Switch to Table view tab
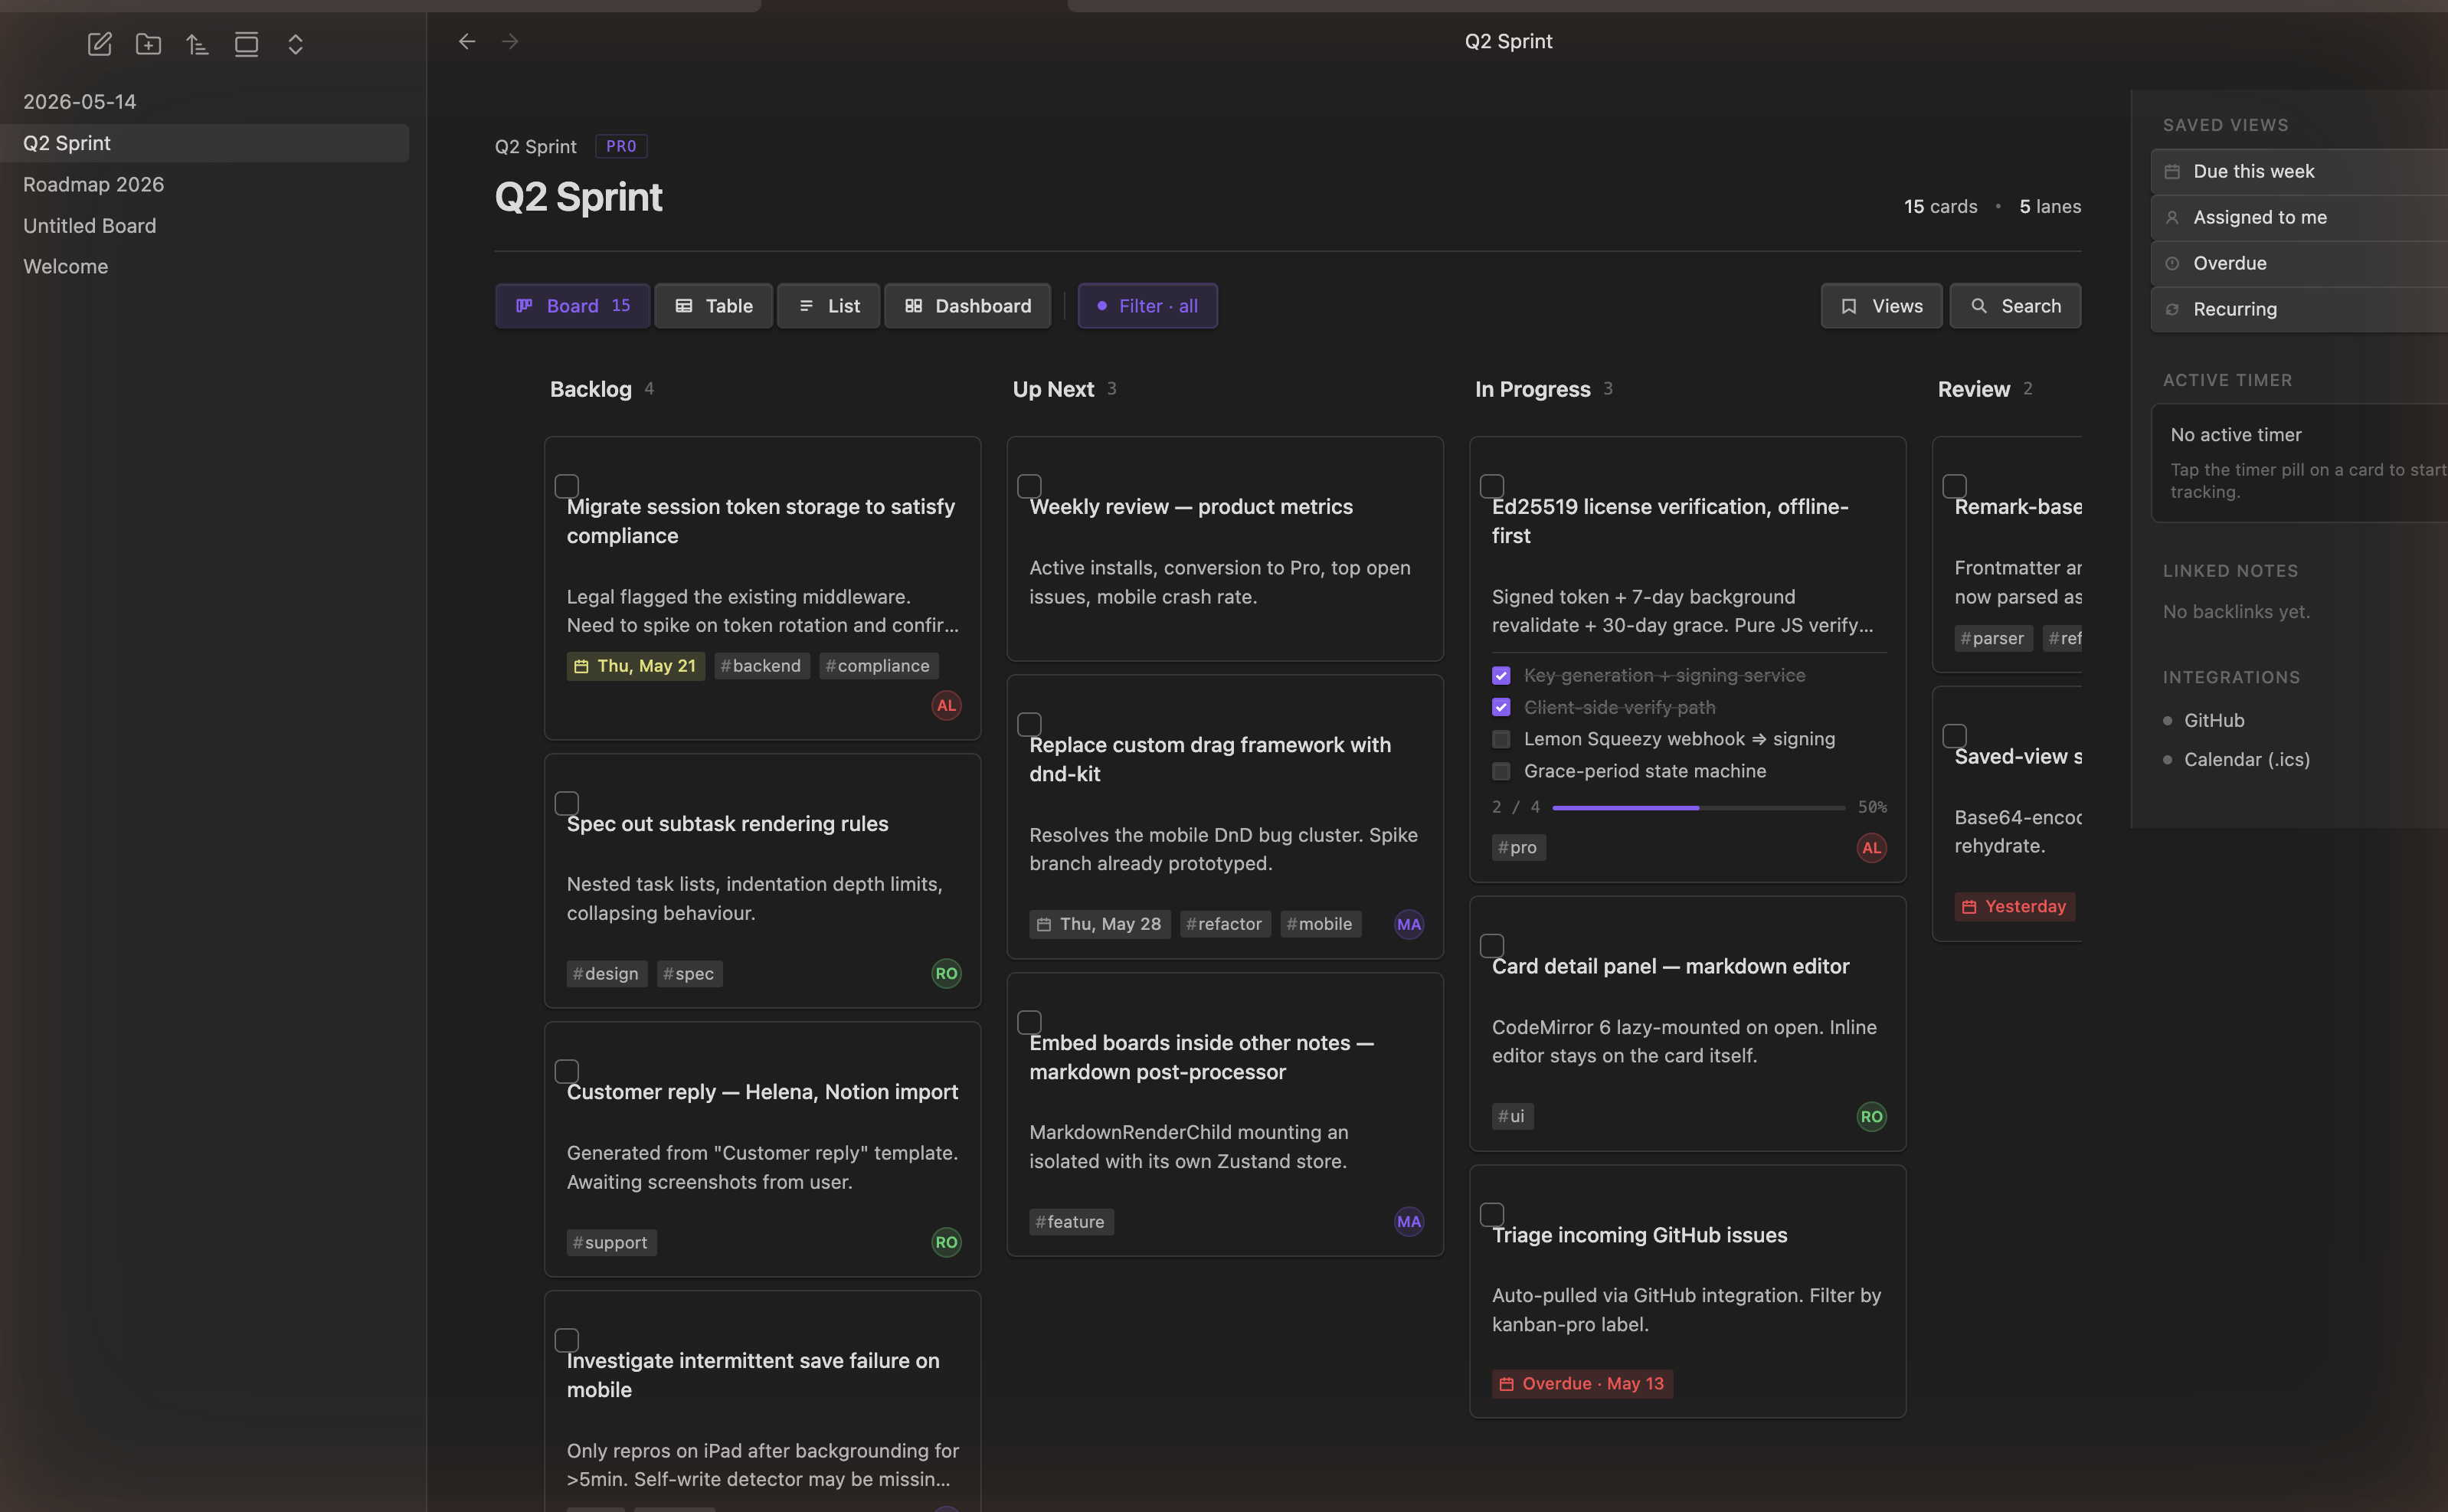 tap(714, 306)
